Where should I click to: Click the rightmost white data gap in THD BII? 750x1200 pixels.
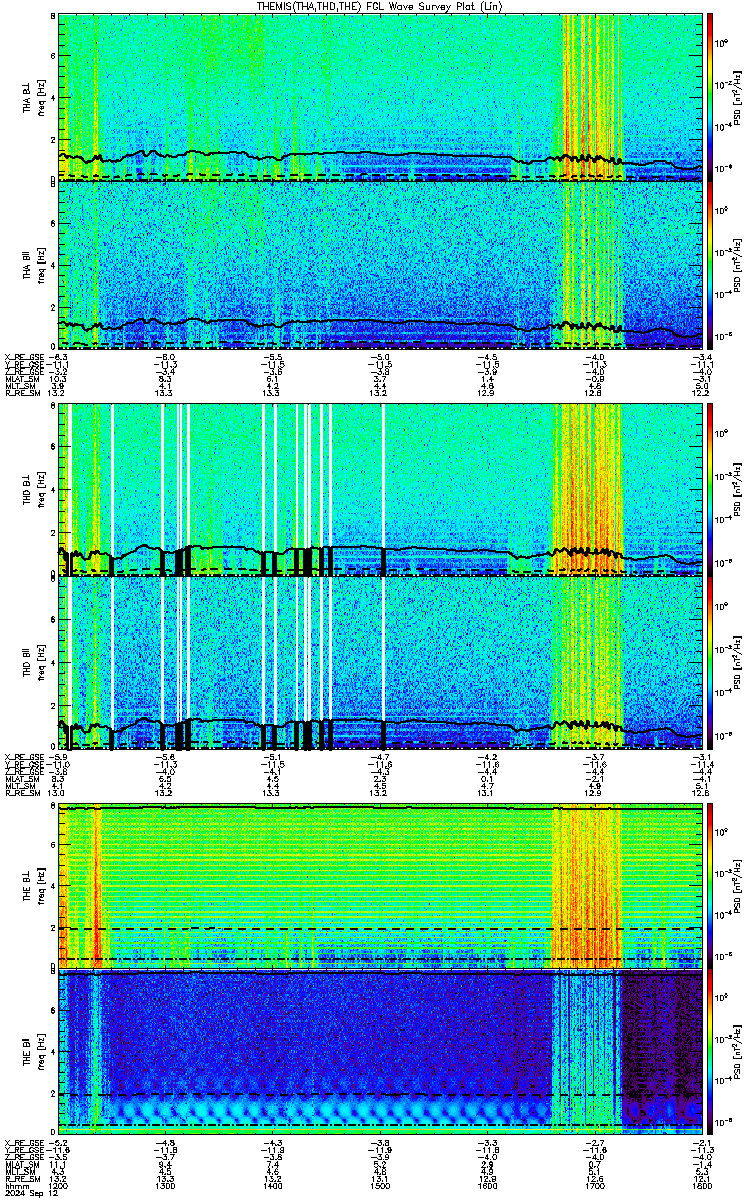[x=382, y=650]
